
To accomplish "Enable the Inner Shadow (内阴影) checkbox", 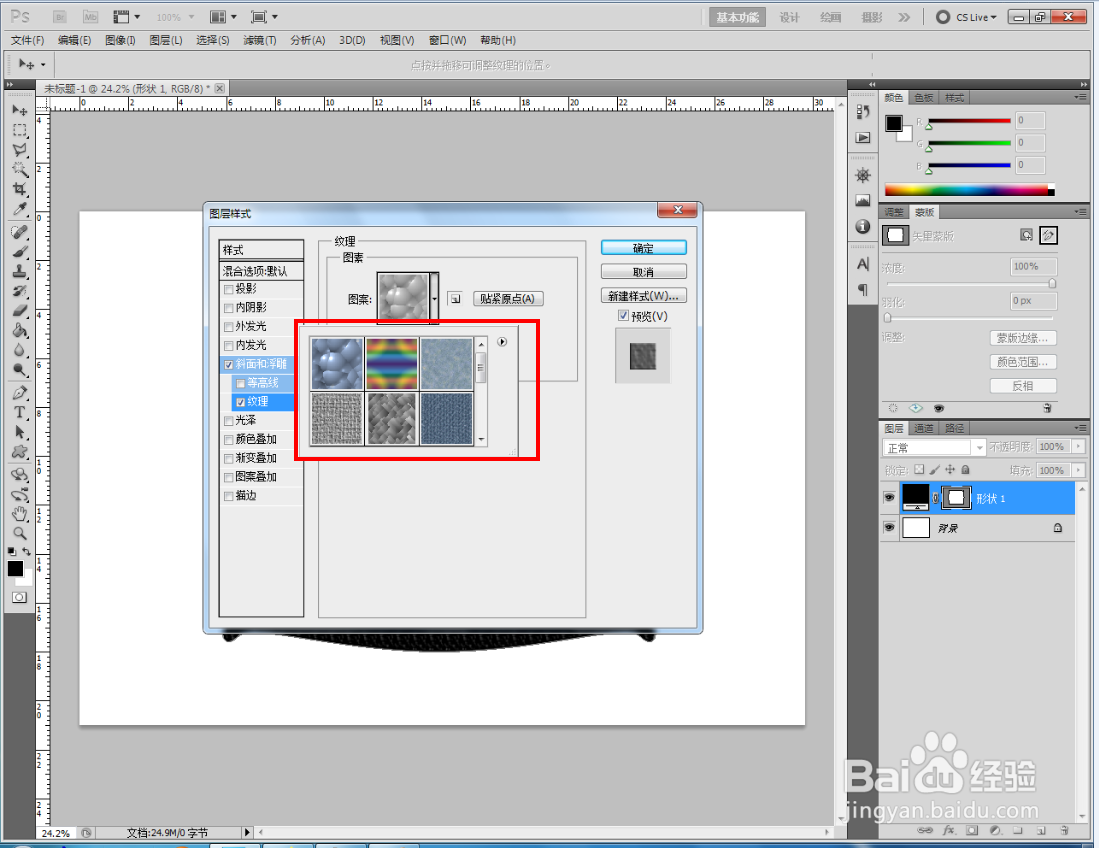I will (228, 308).
